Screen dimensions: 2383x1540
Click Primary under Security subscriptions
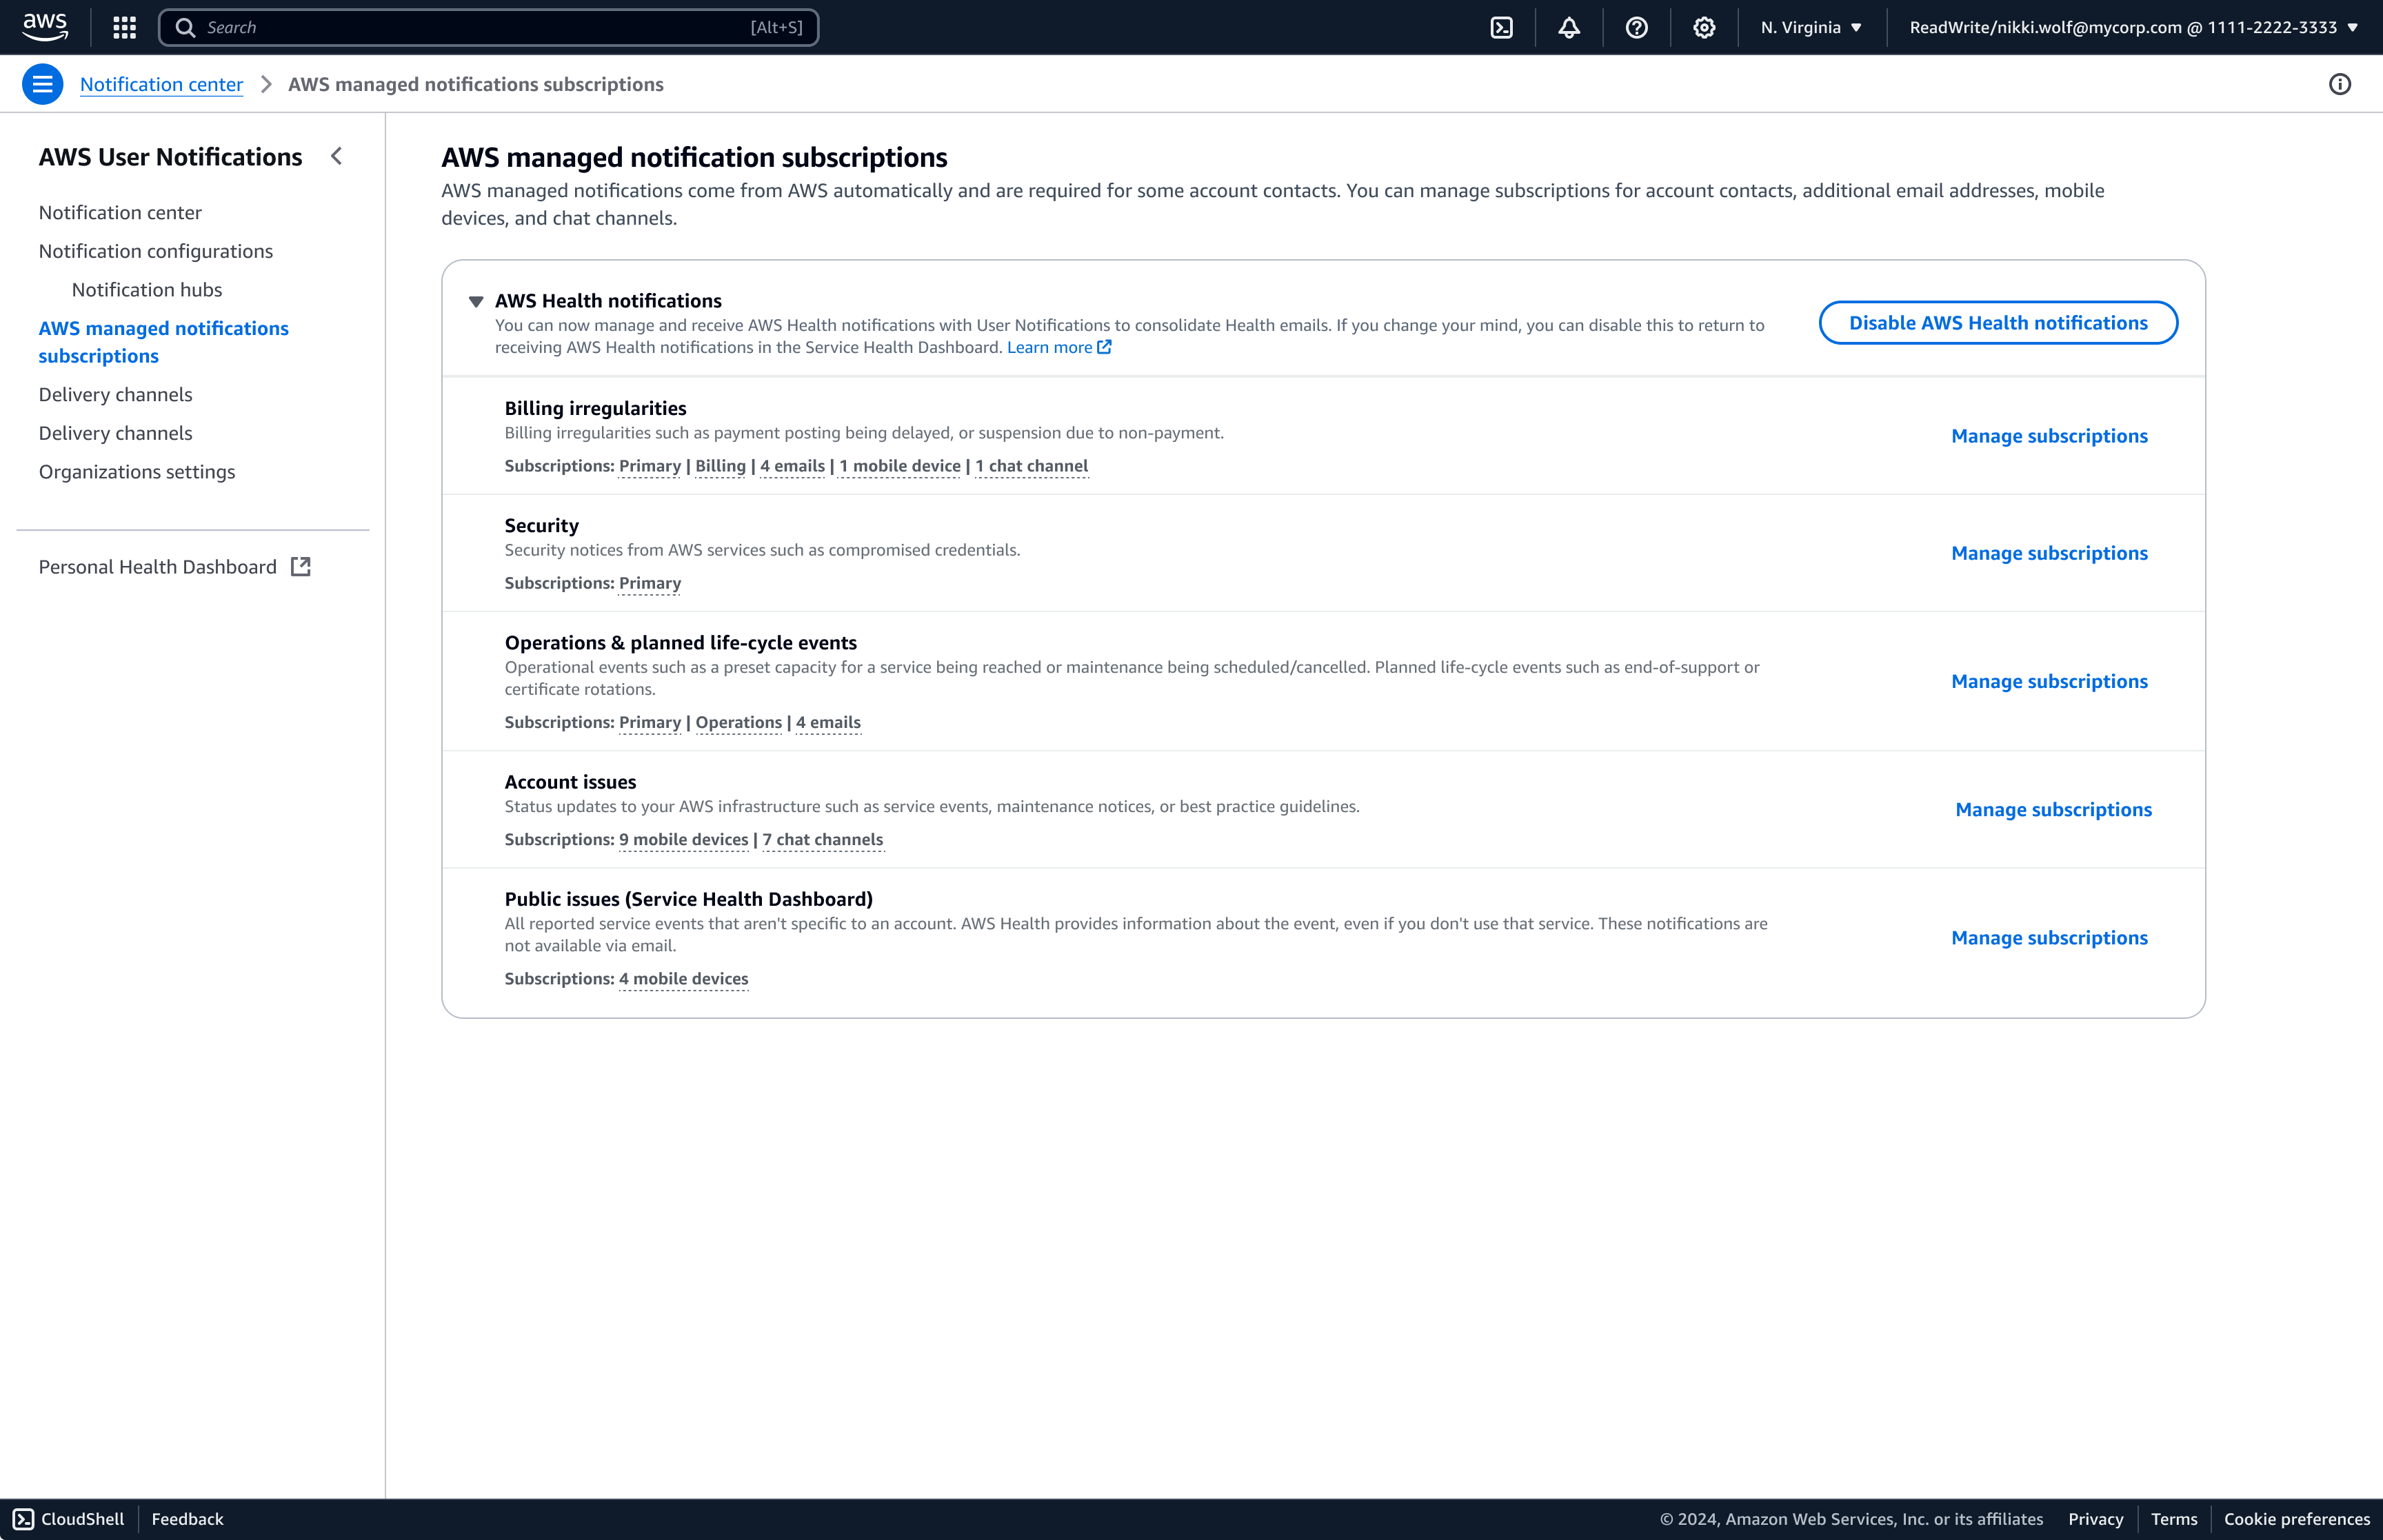tap(650, 583)
